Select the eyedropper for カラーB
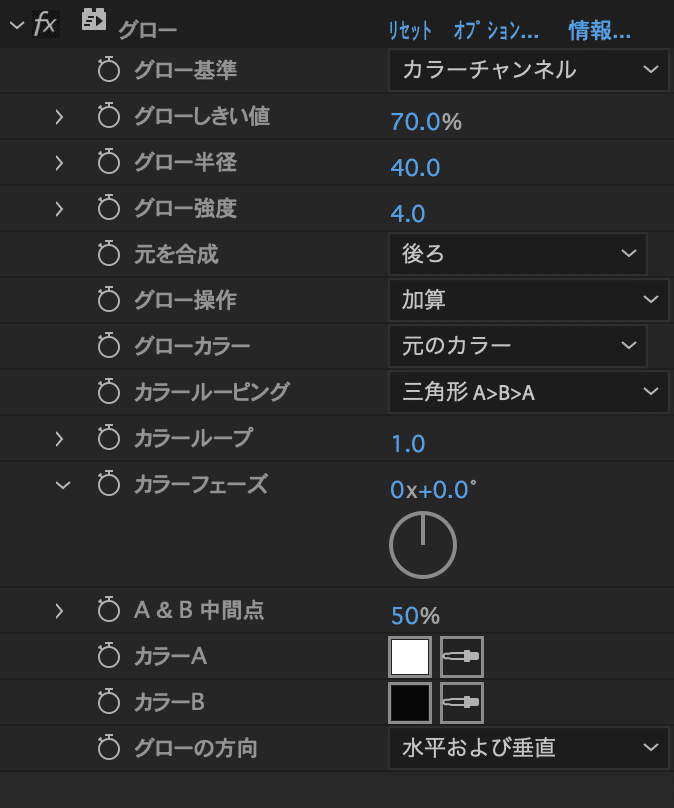The image size is (674, 808). click(x=461, y=702)
